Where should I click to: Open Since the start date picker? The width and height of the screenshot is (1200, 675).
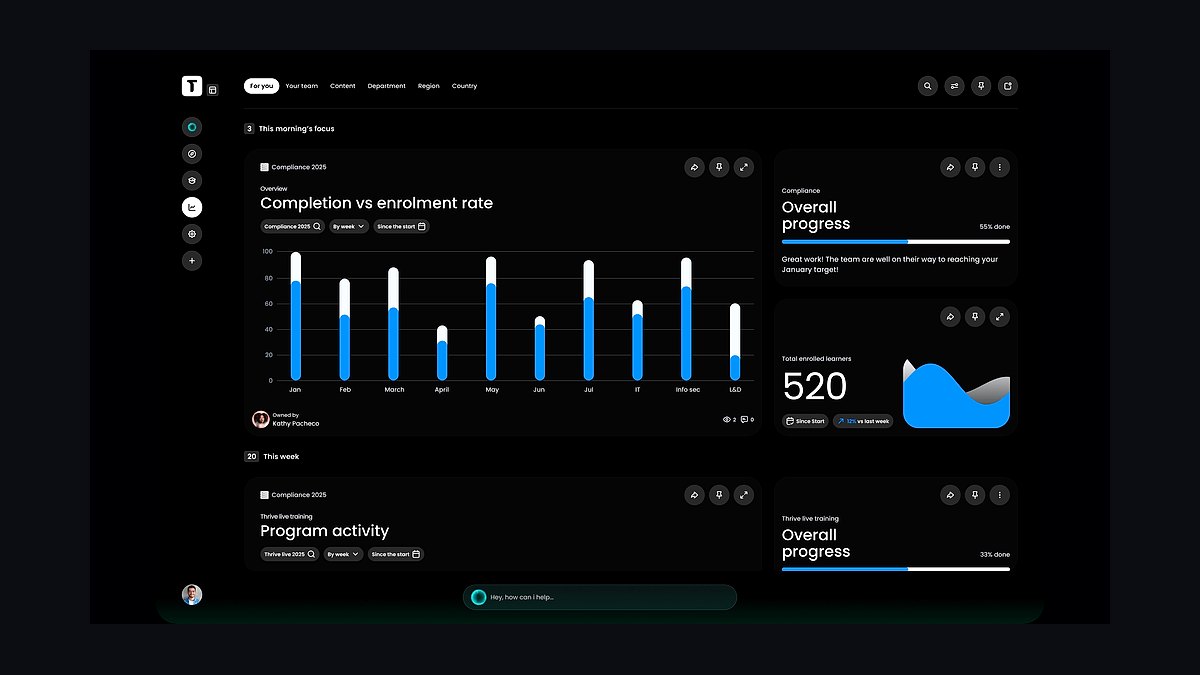[x=401, y=227]
